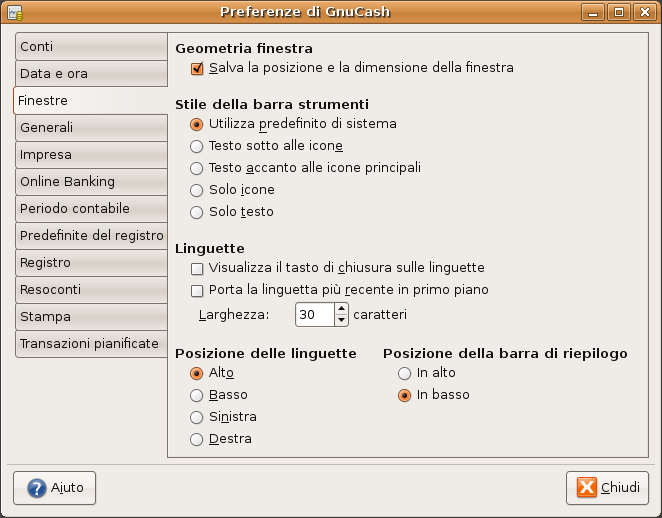Click the GnuCash window icon in title bar
Image resolution: width=662 pixels, height=518 pixels.
15,12
